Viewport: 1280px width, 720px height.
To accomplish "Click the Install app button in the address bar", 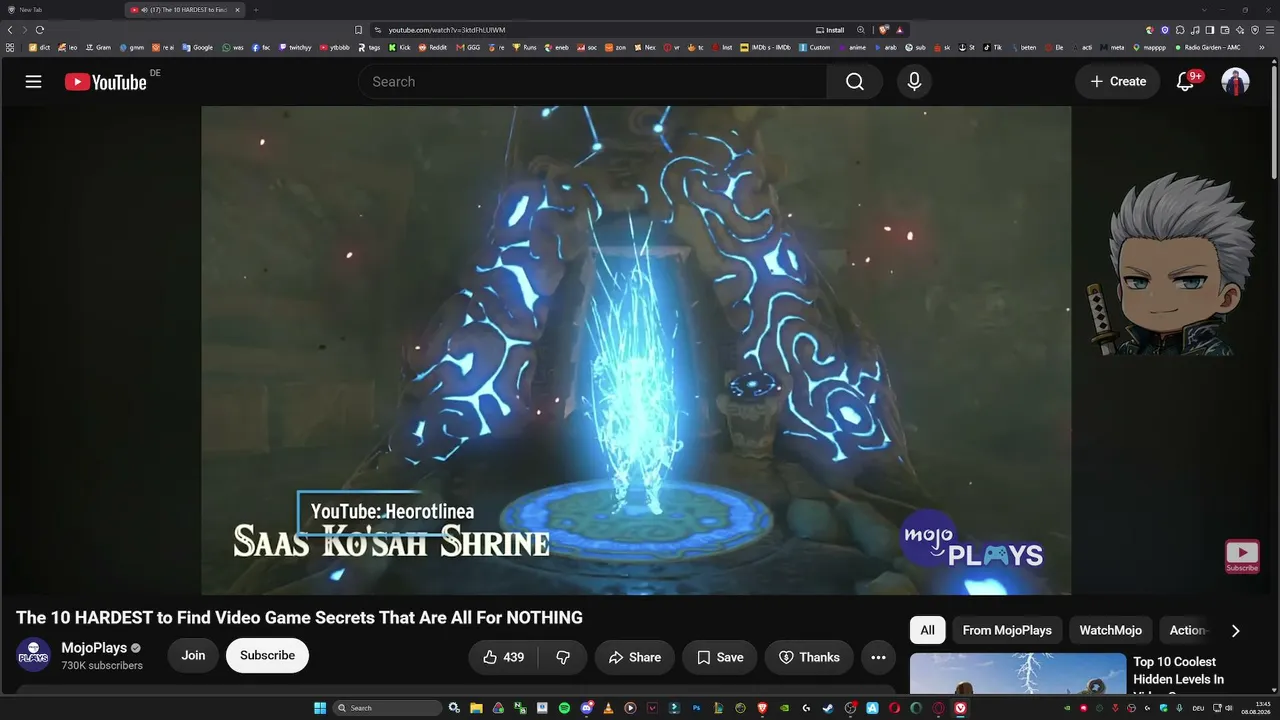I will (x=830, y=30).
